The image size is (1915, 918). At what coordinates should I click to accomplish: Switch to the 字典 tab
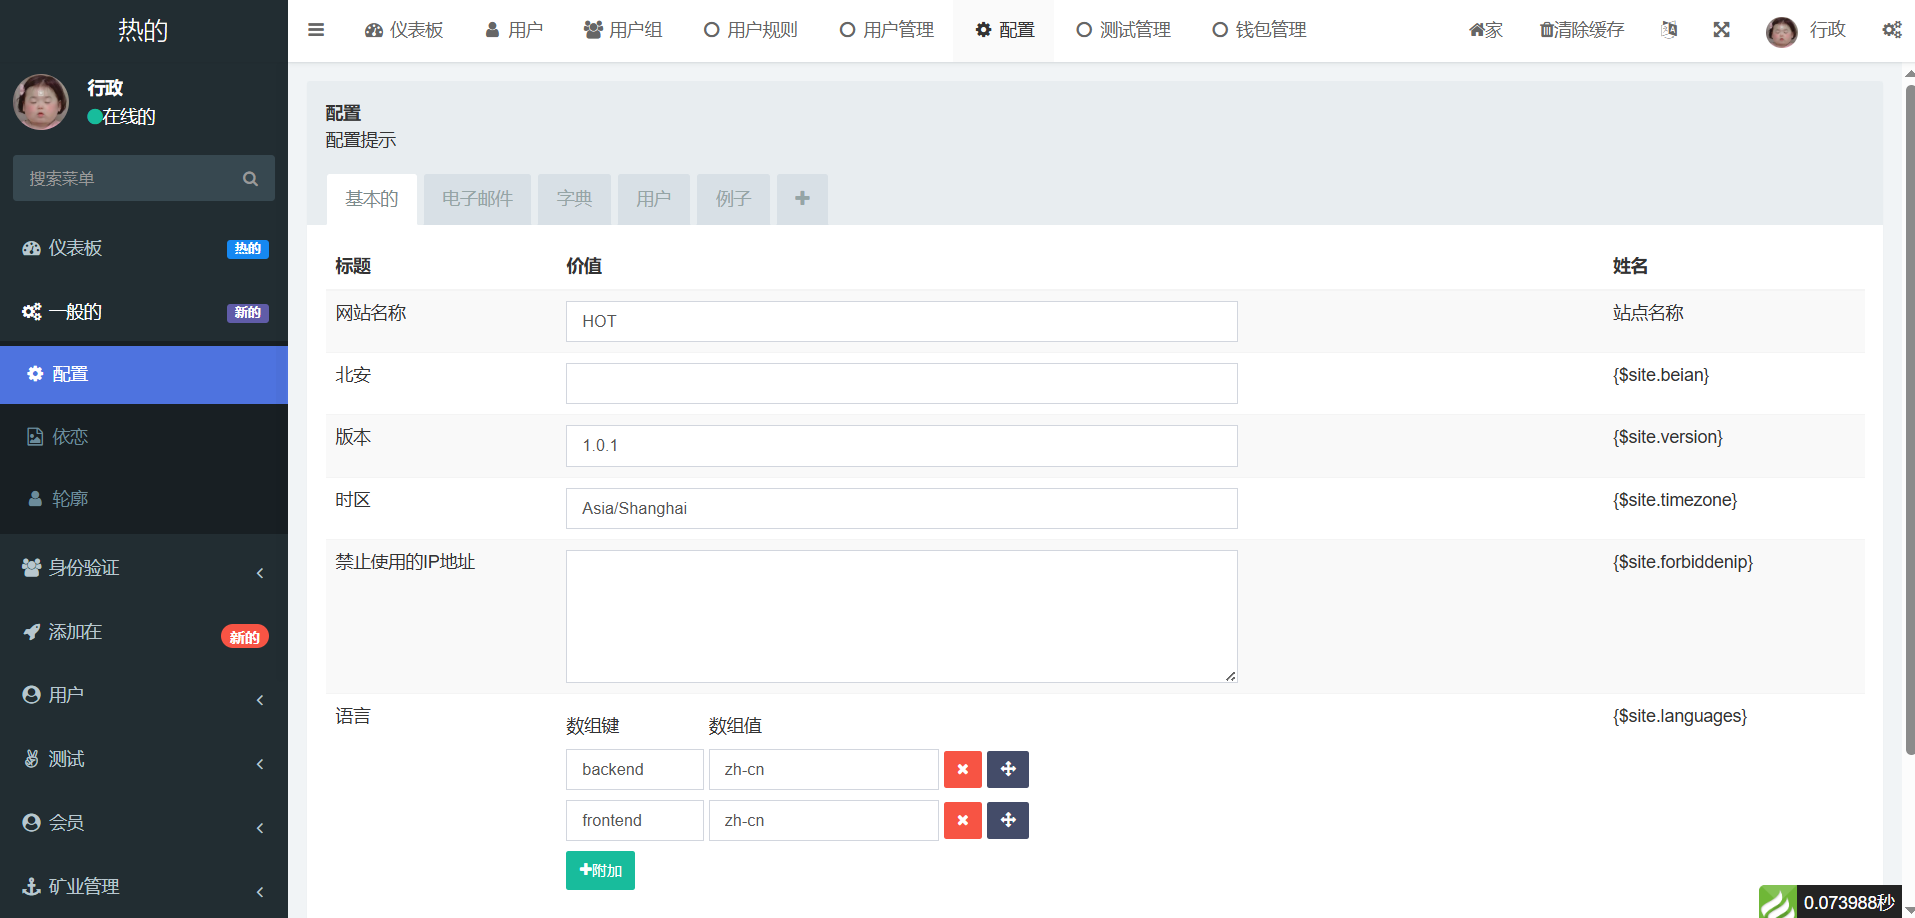point(574,199)
